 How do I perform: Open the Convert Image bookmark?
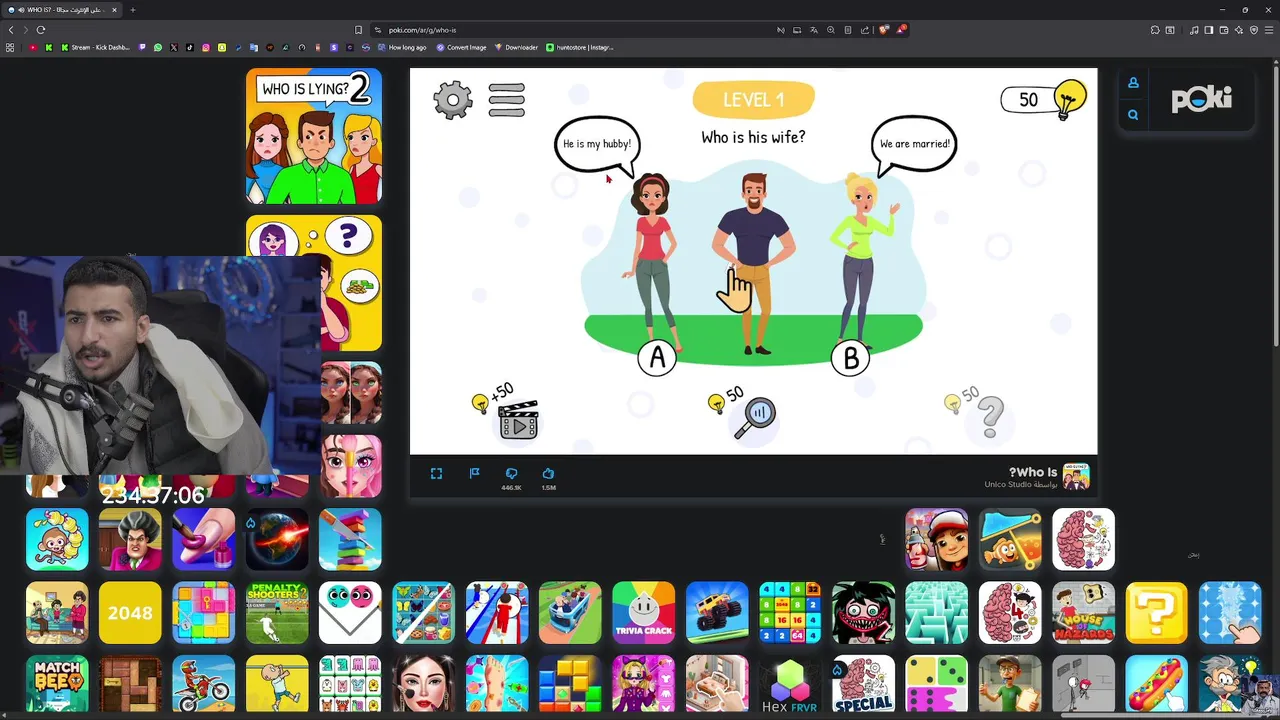click(461, 47)
